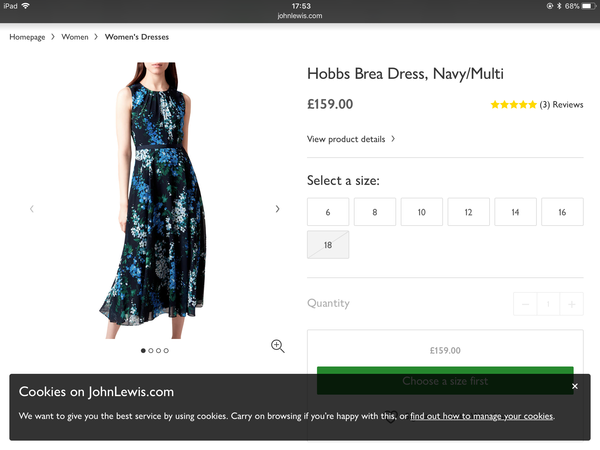Tap the five-star rating

click(x=514, y=104)
